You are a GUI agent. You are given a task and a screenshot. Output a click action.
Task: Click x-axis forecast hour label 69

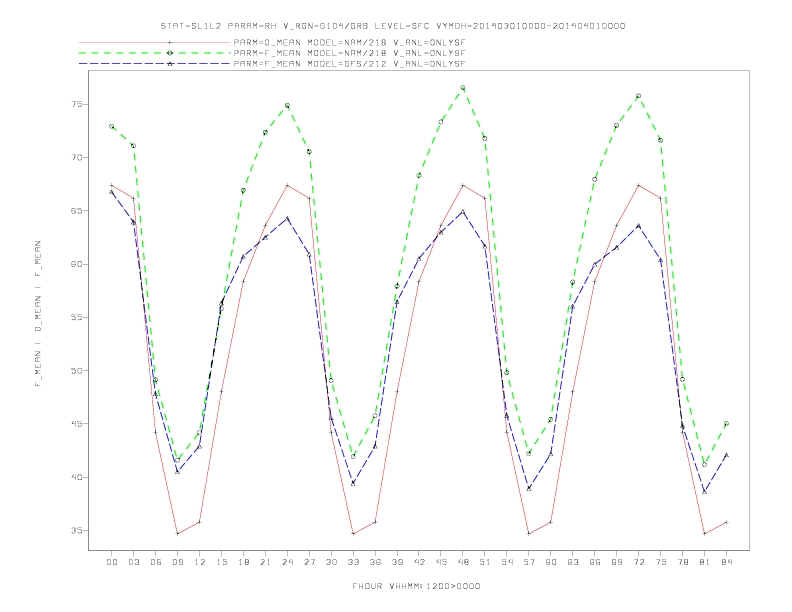coord(617,562)
